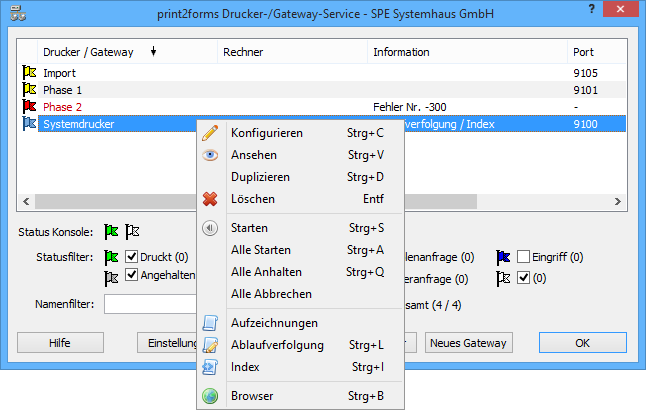Click the Browser globe icon

click(210, 396)
